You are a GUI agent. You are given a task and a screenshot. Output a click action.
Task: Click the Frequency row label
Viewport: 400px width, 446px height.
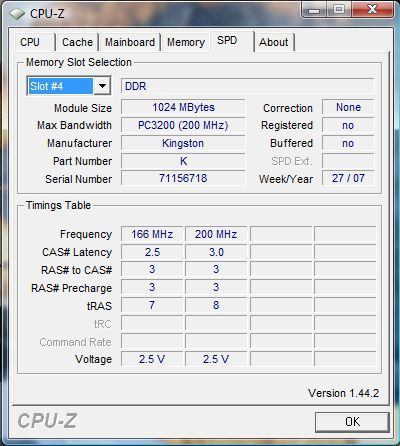pyautogui.click(x=86, y=234)
